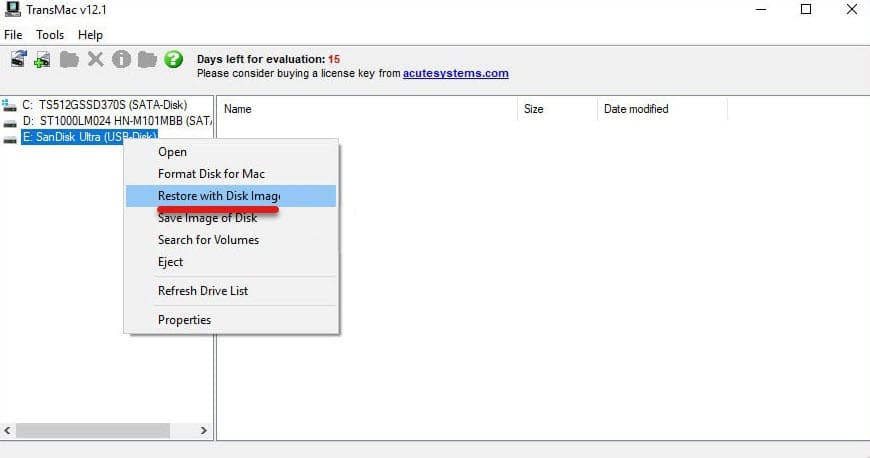Select the D: ST1000LM024 drive
The width and height of the screenshot is (870, 458).
pyautogui.click(x=117, y=120)
